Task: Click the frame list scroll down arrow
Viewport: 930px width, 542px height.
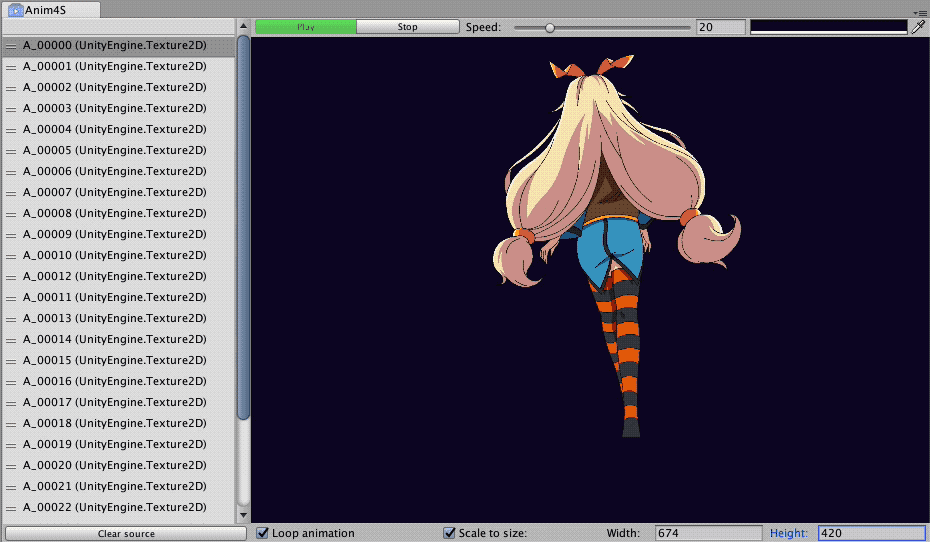Action: click(243, 516)
